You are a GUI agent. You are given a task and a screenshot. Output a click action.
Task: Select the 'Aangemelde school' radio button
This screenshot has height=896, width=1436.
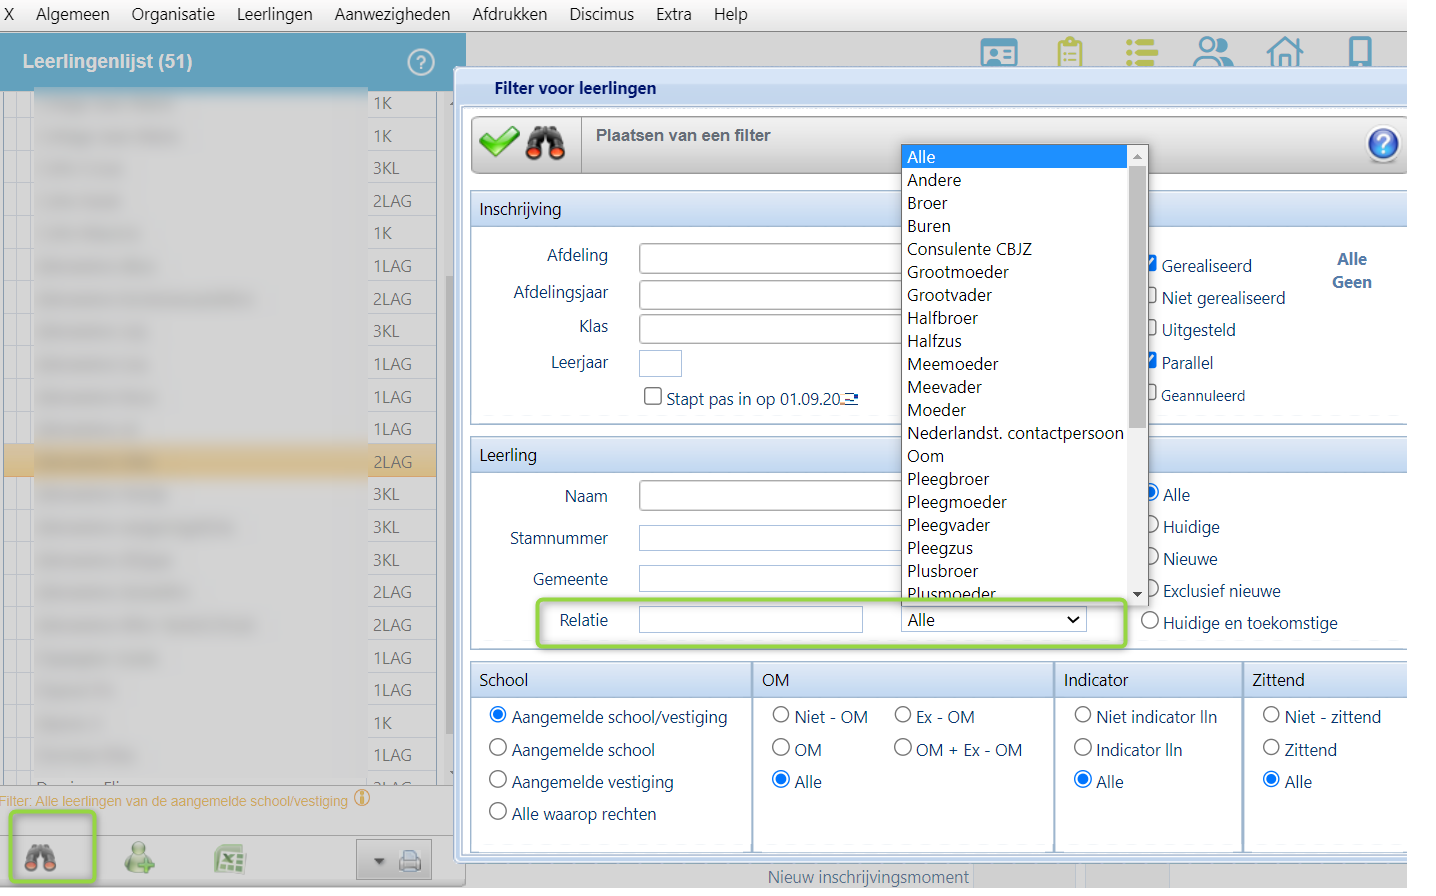point(498,747)
